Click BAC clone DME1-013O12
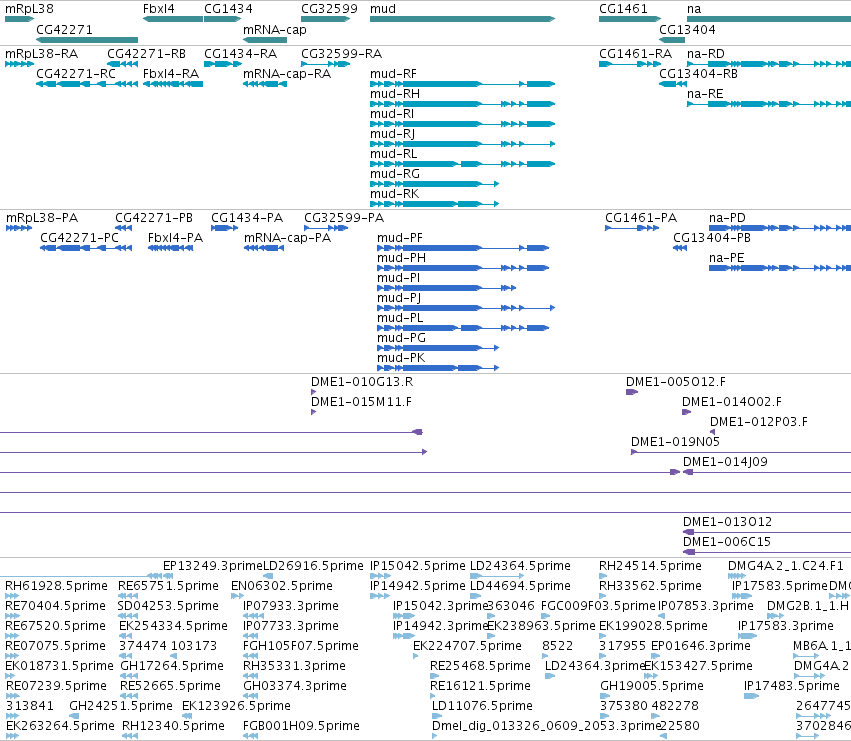 point(767,532)
